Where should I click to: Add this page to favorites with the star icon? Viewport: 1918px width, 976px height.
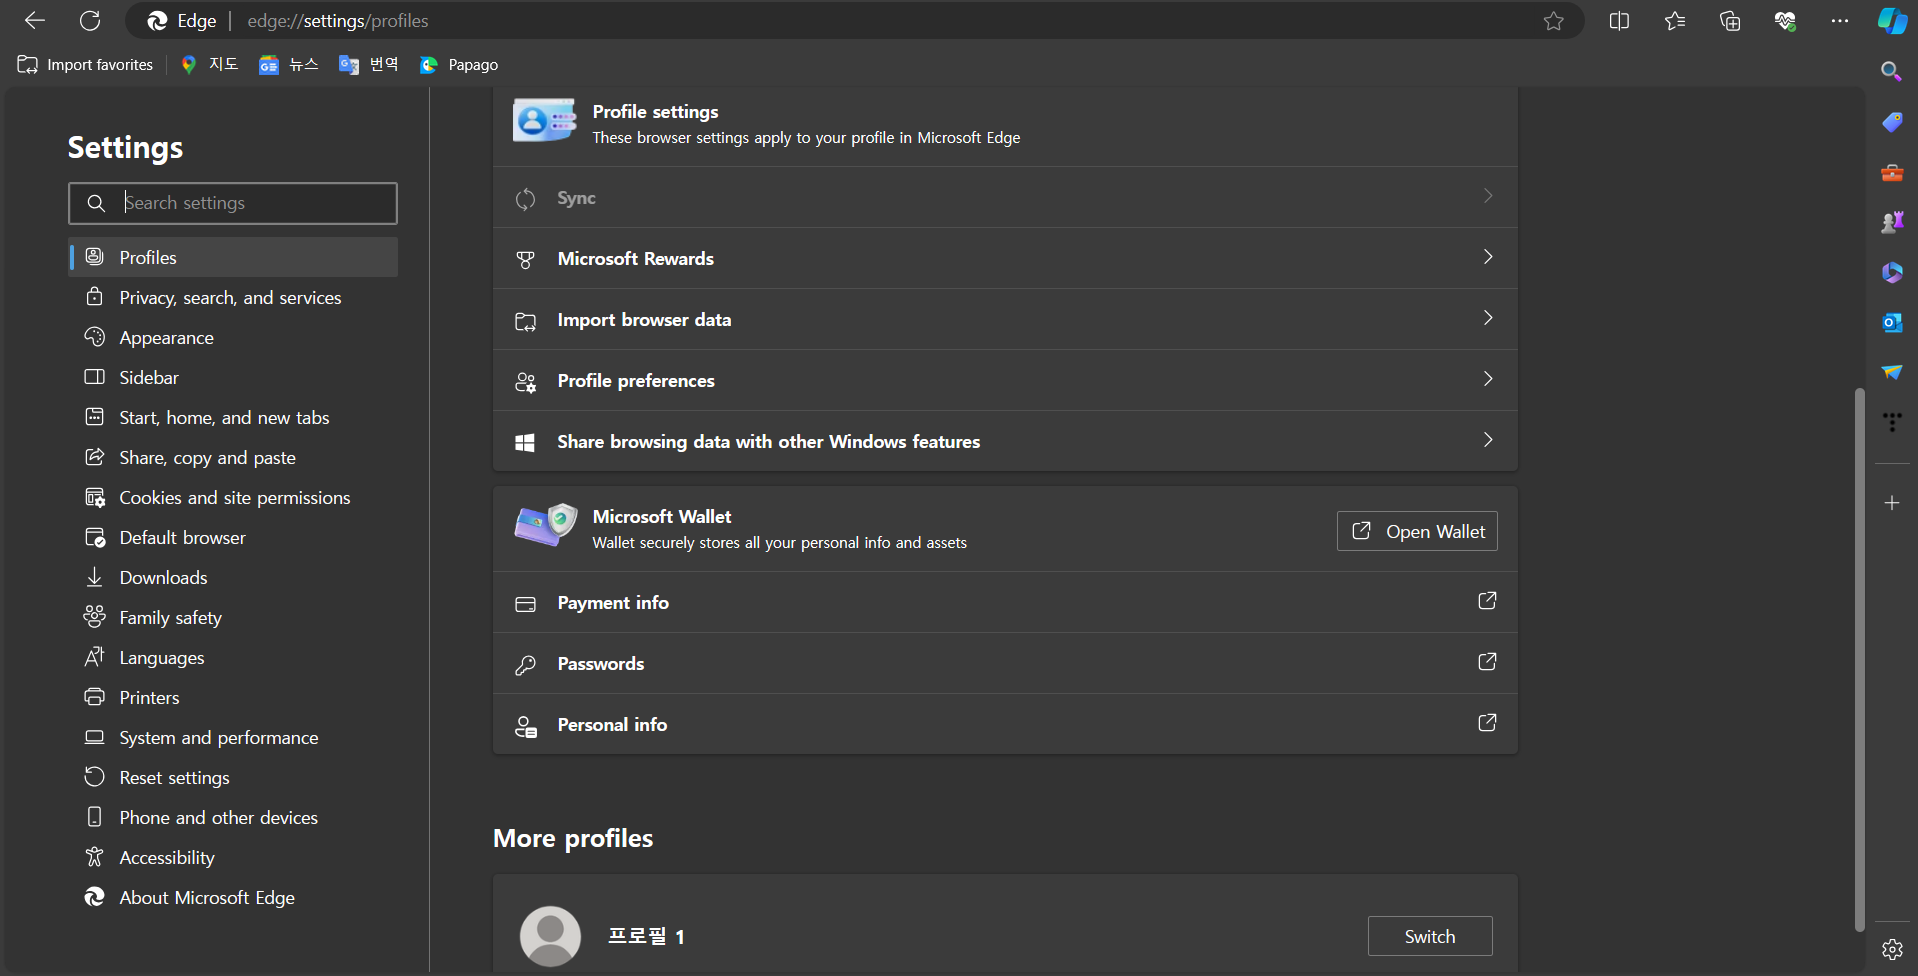tap(1553, 21)
